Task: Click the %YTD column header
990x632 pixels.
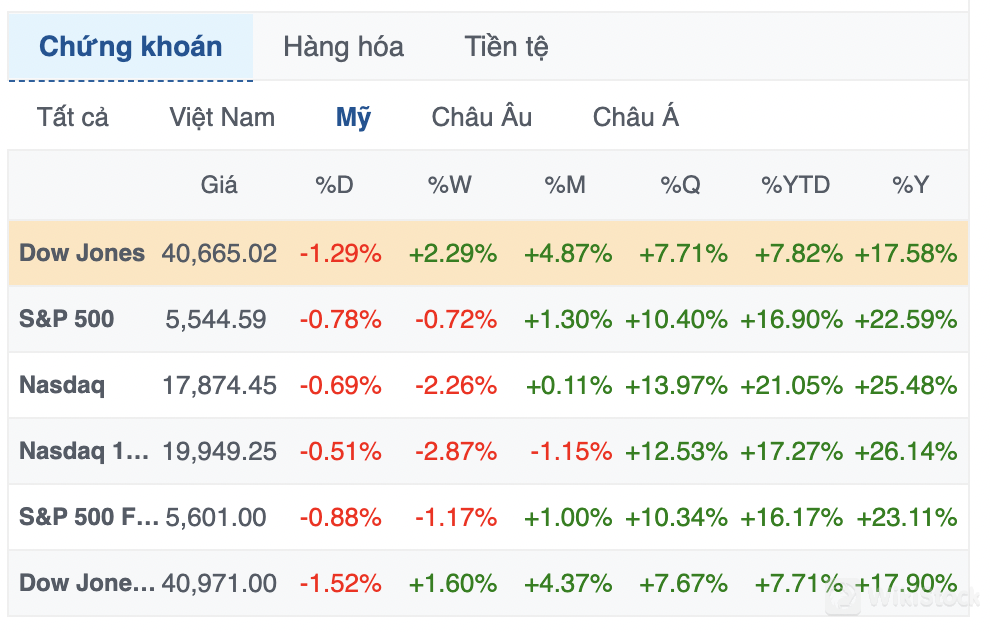Action: [796, 185]
